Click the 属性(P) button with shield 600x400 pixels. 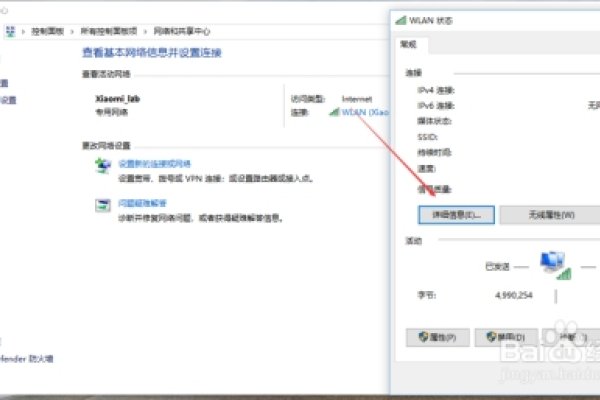point(438,337)
